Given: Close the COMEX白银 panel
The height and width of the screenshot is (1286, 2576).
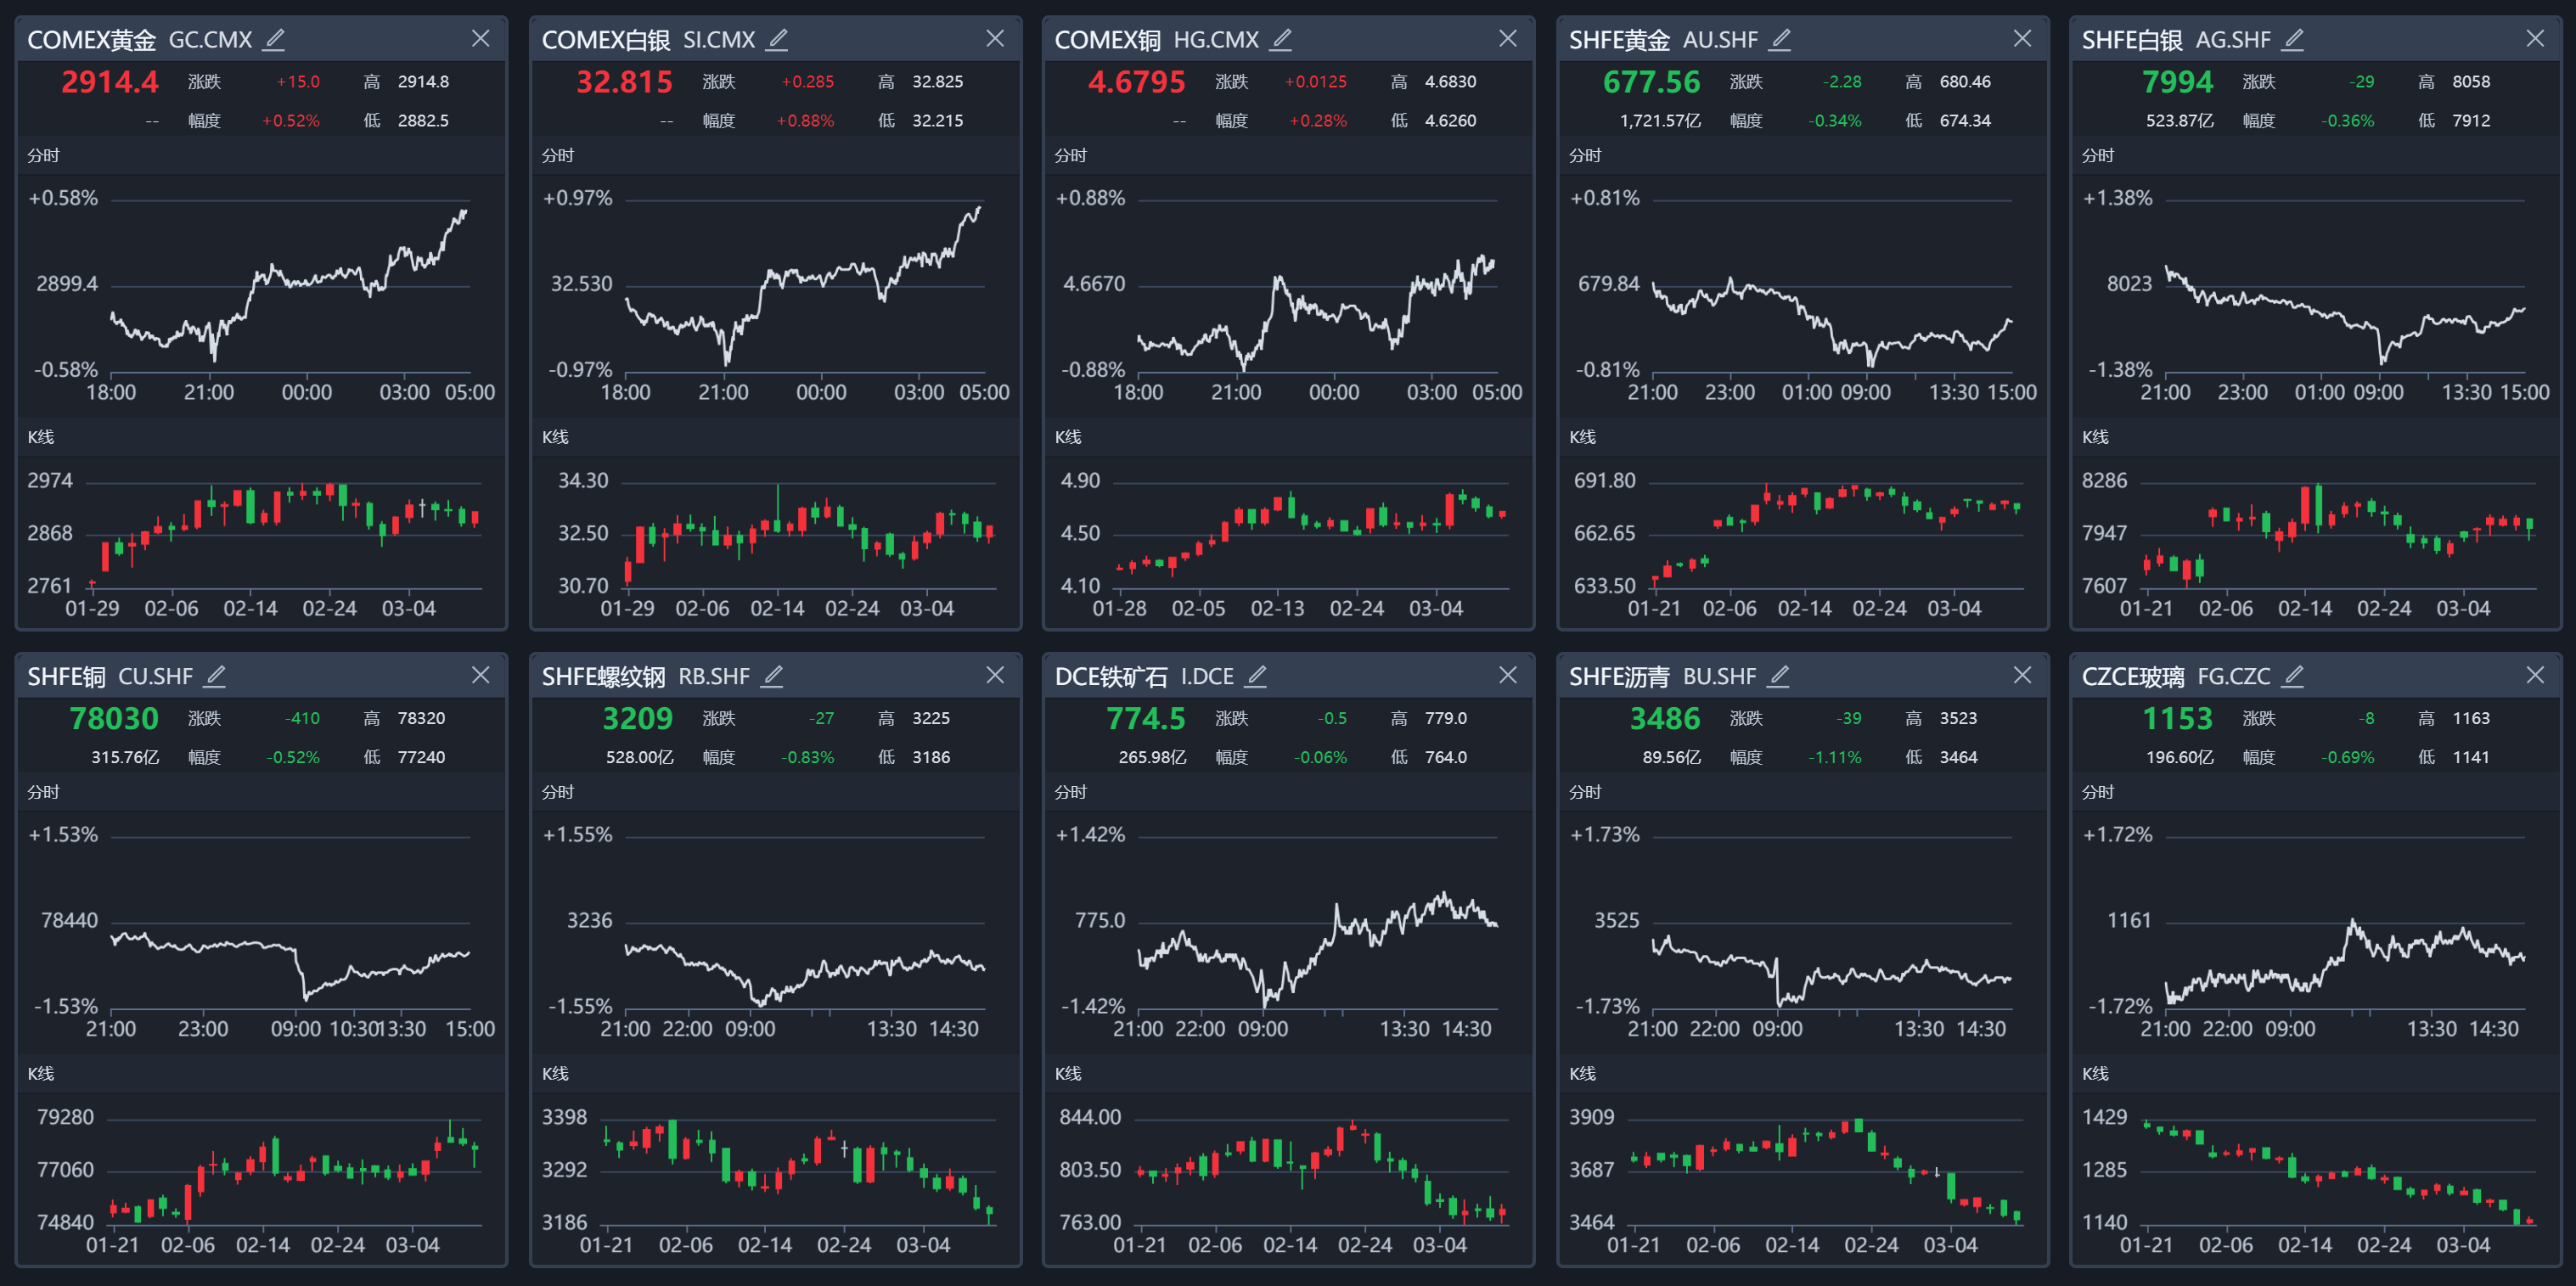Looking at the screenshot, I should [x=995, y=38].
